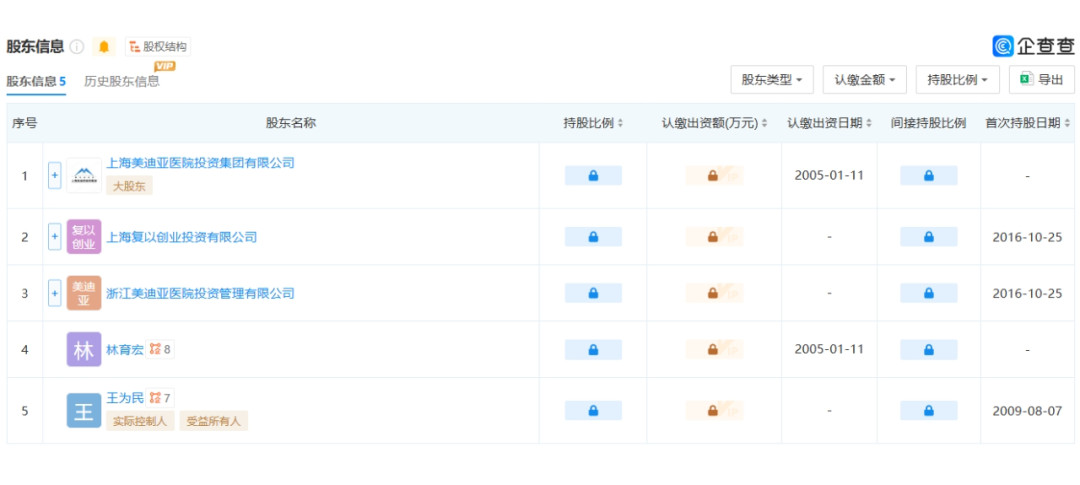Open 认缴金额 dropdown filter
Image resolution: width=1080 pixels, height=485 pixels.
coord(864,80)
